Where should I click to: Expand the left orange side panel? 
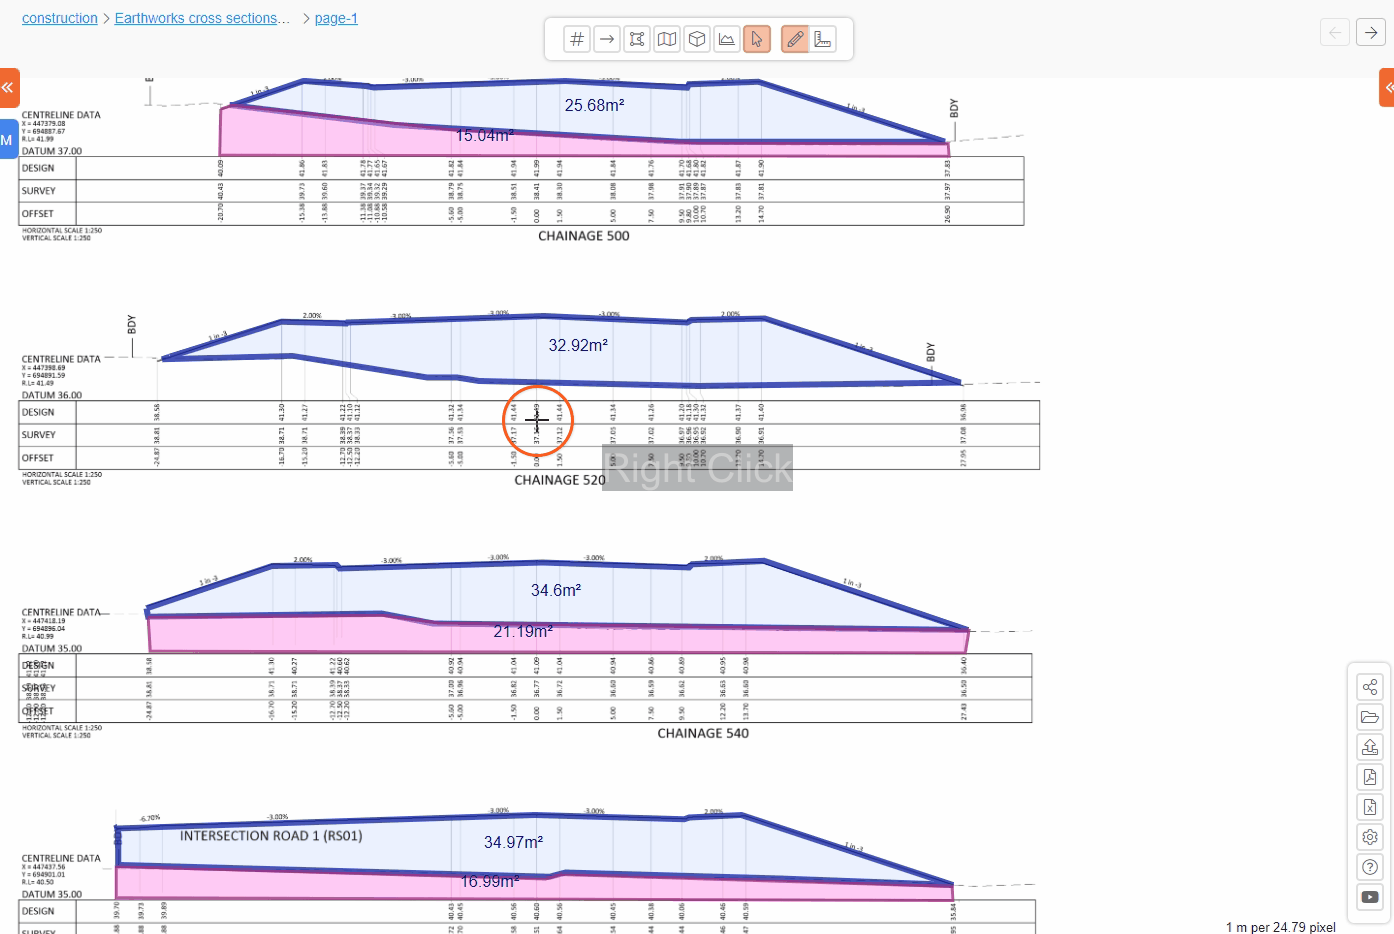click(x=8, y=88)
